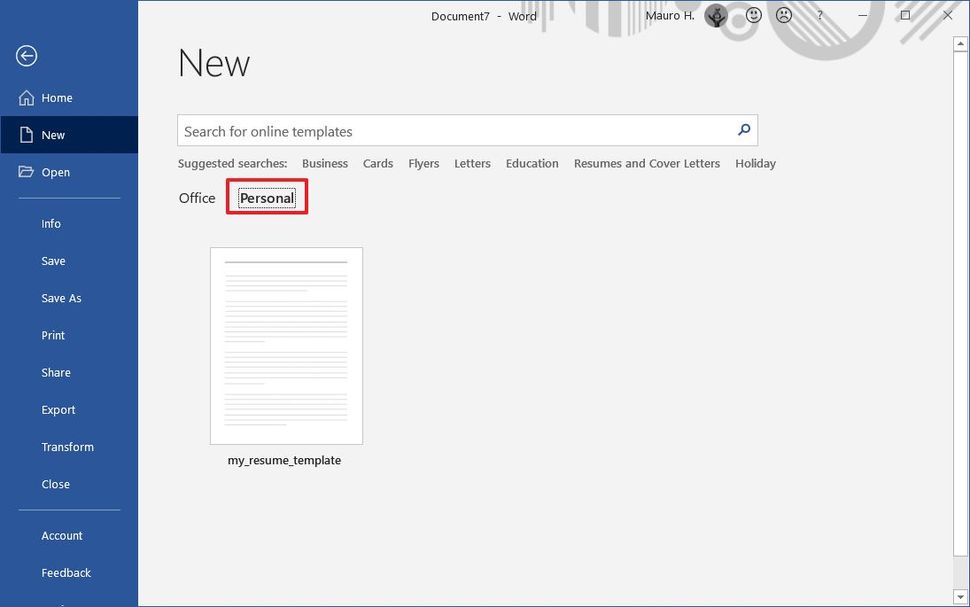Select Print from the sidebar
The height and width of the screenshot is (607, 970).
tap(53, 335)
